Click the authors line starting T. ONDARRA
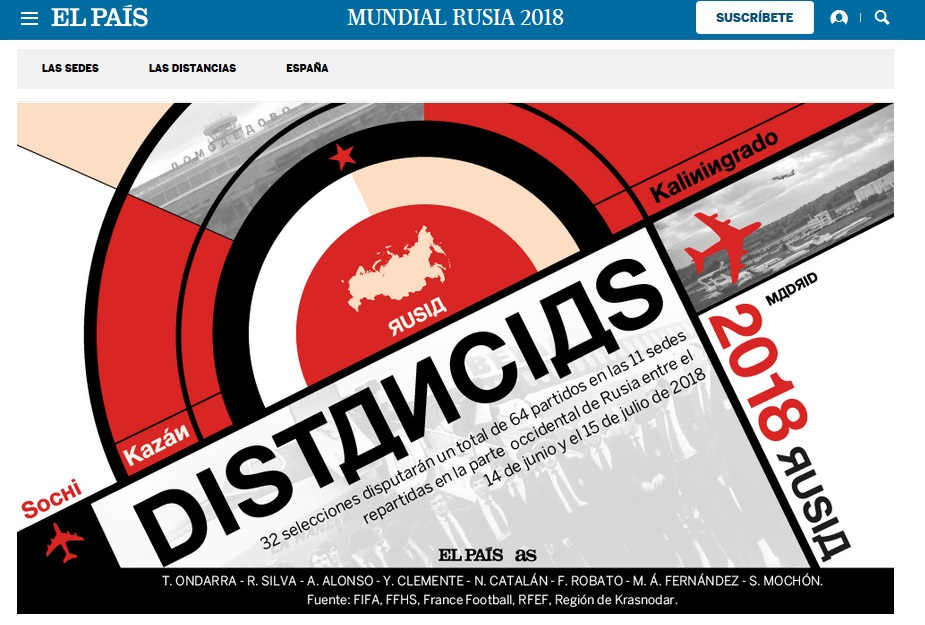This screenshot has width=925, height=625. 492,581
